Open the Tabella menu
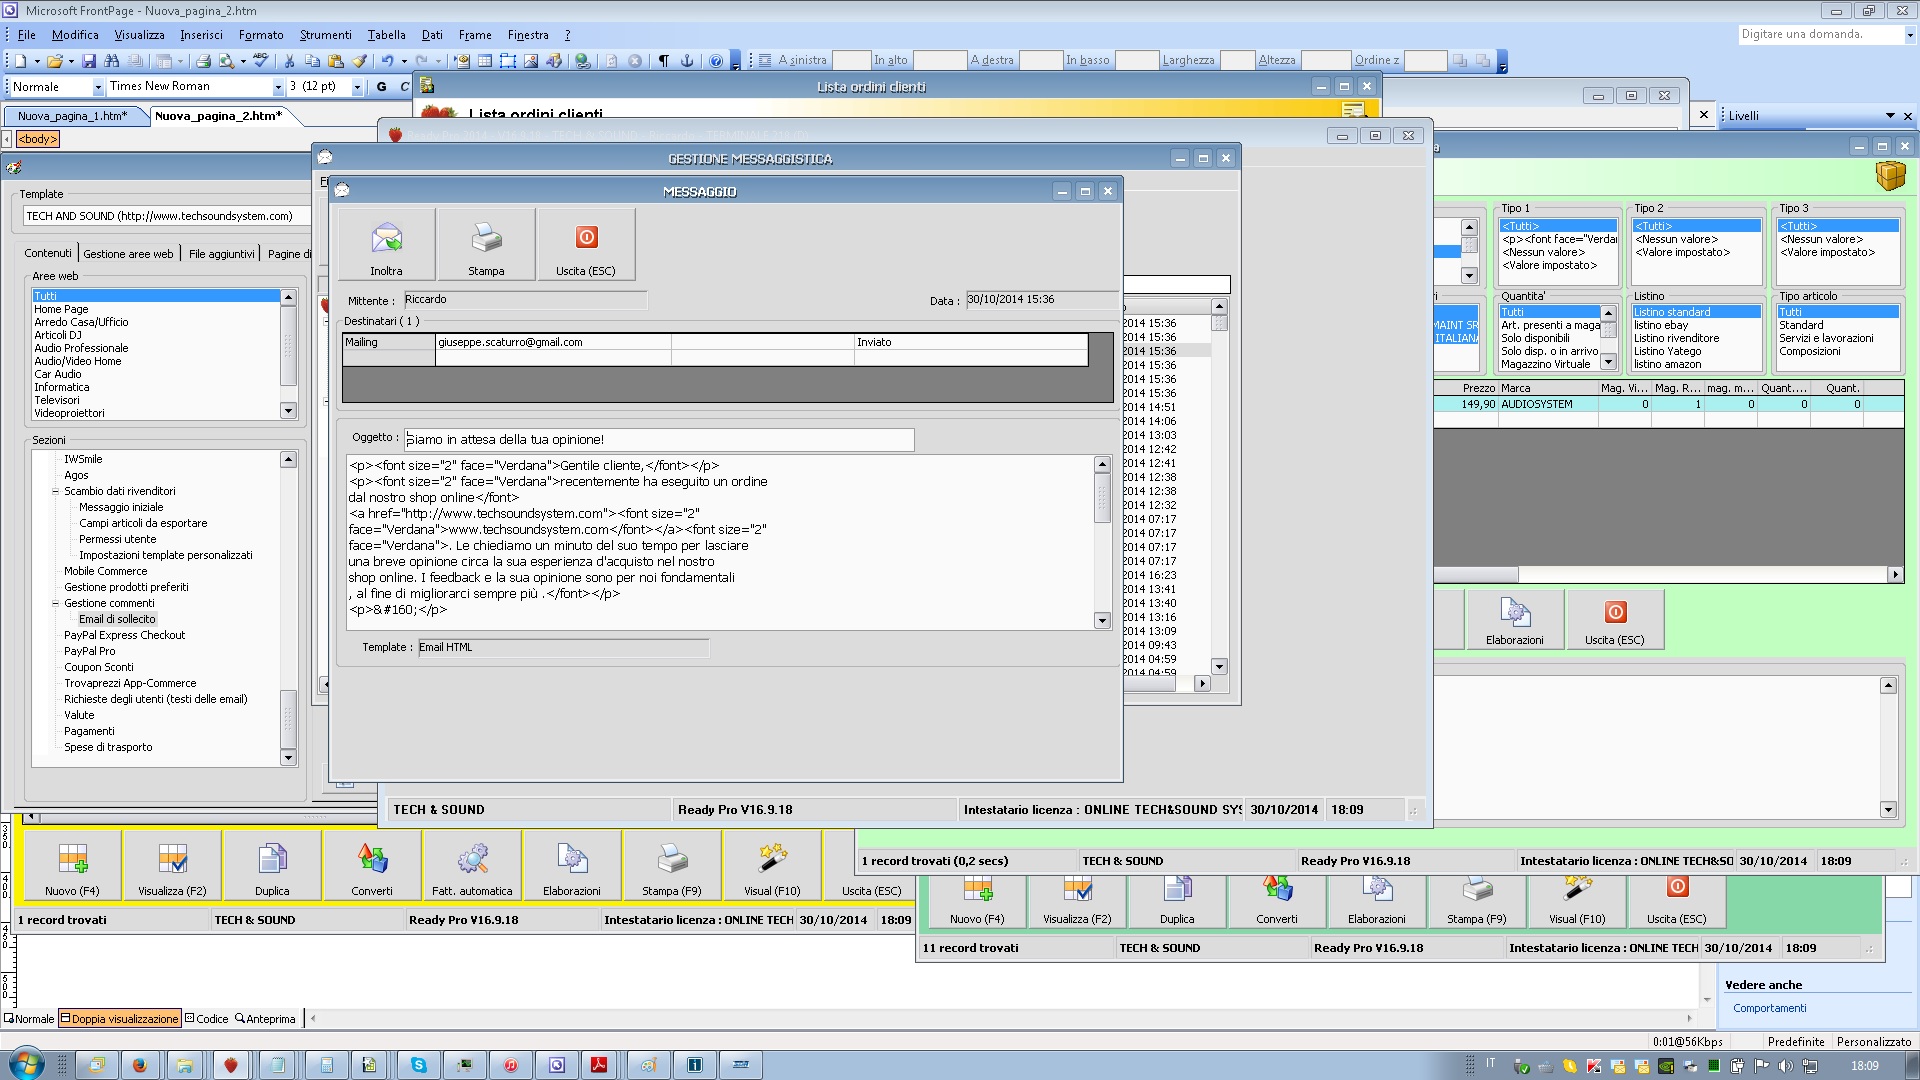 (x=386, y=35)
